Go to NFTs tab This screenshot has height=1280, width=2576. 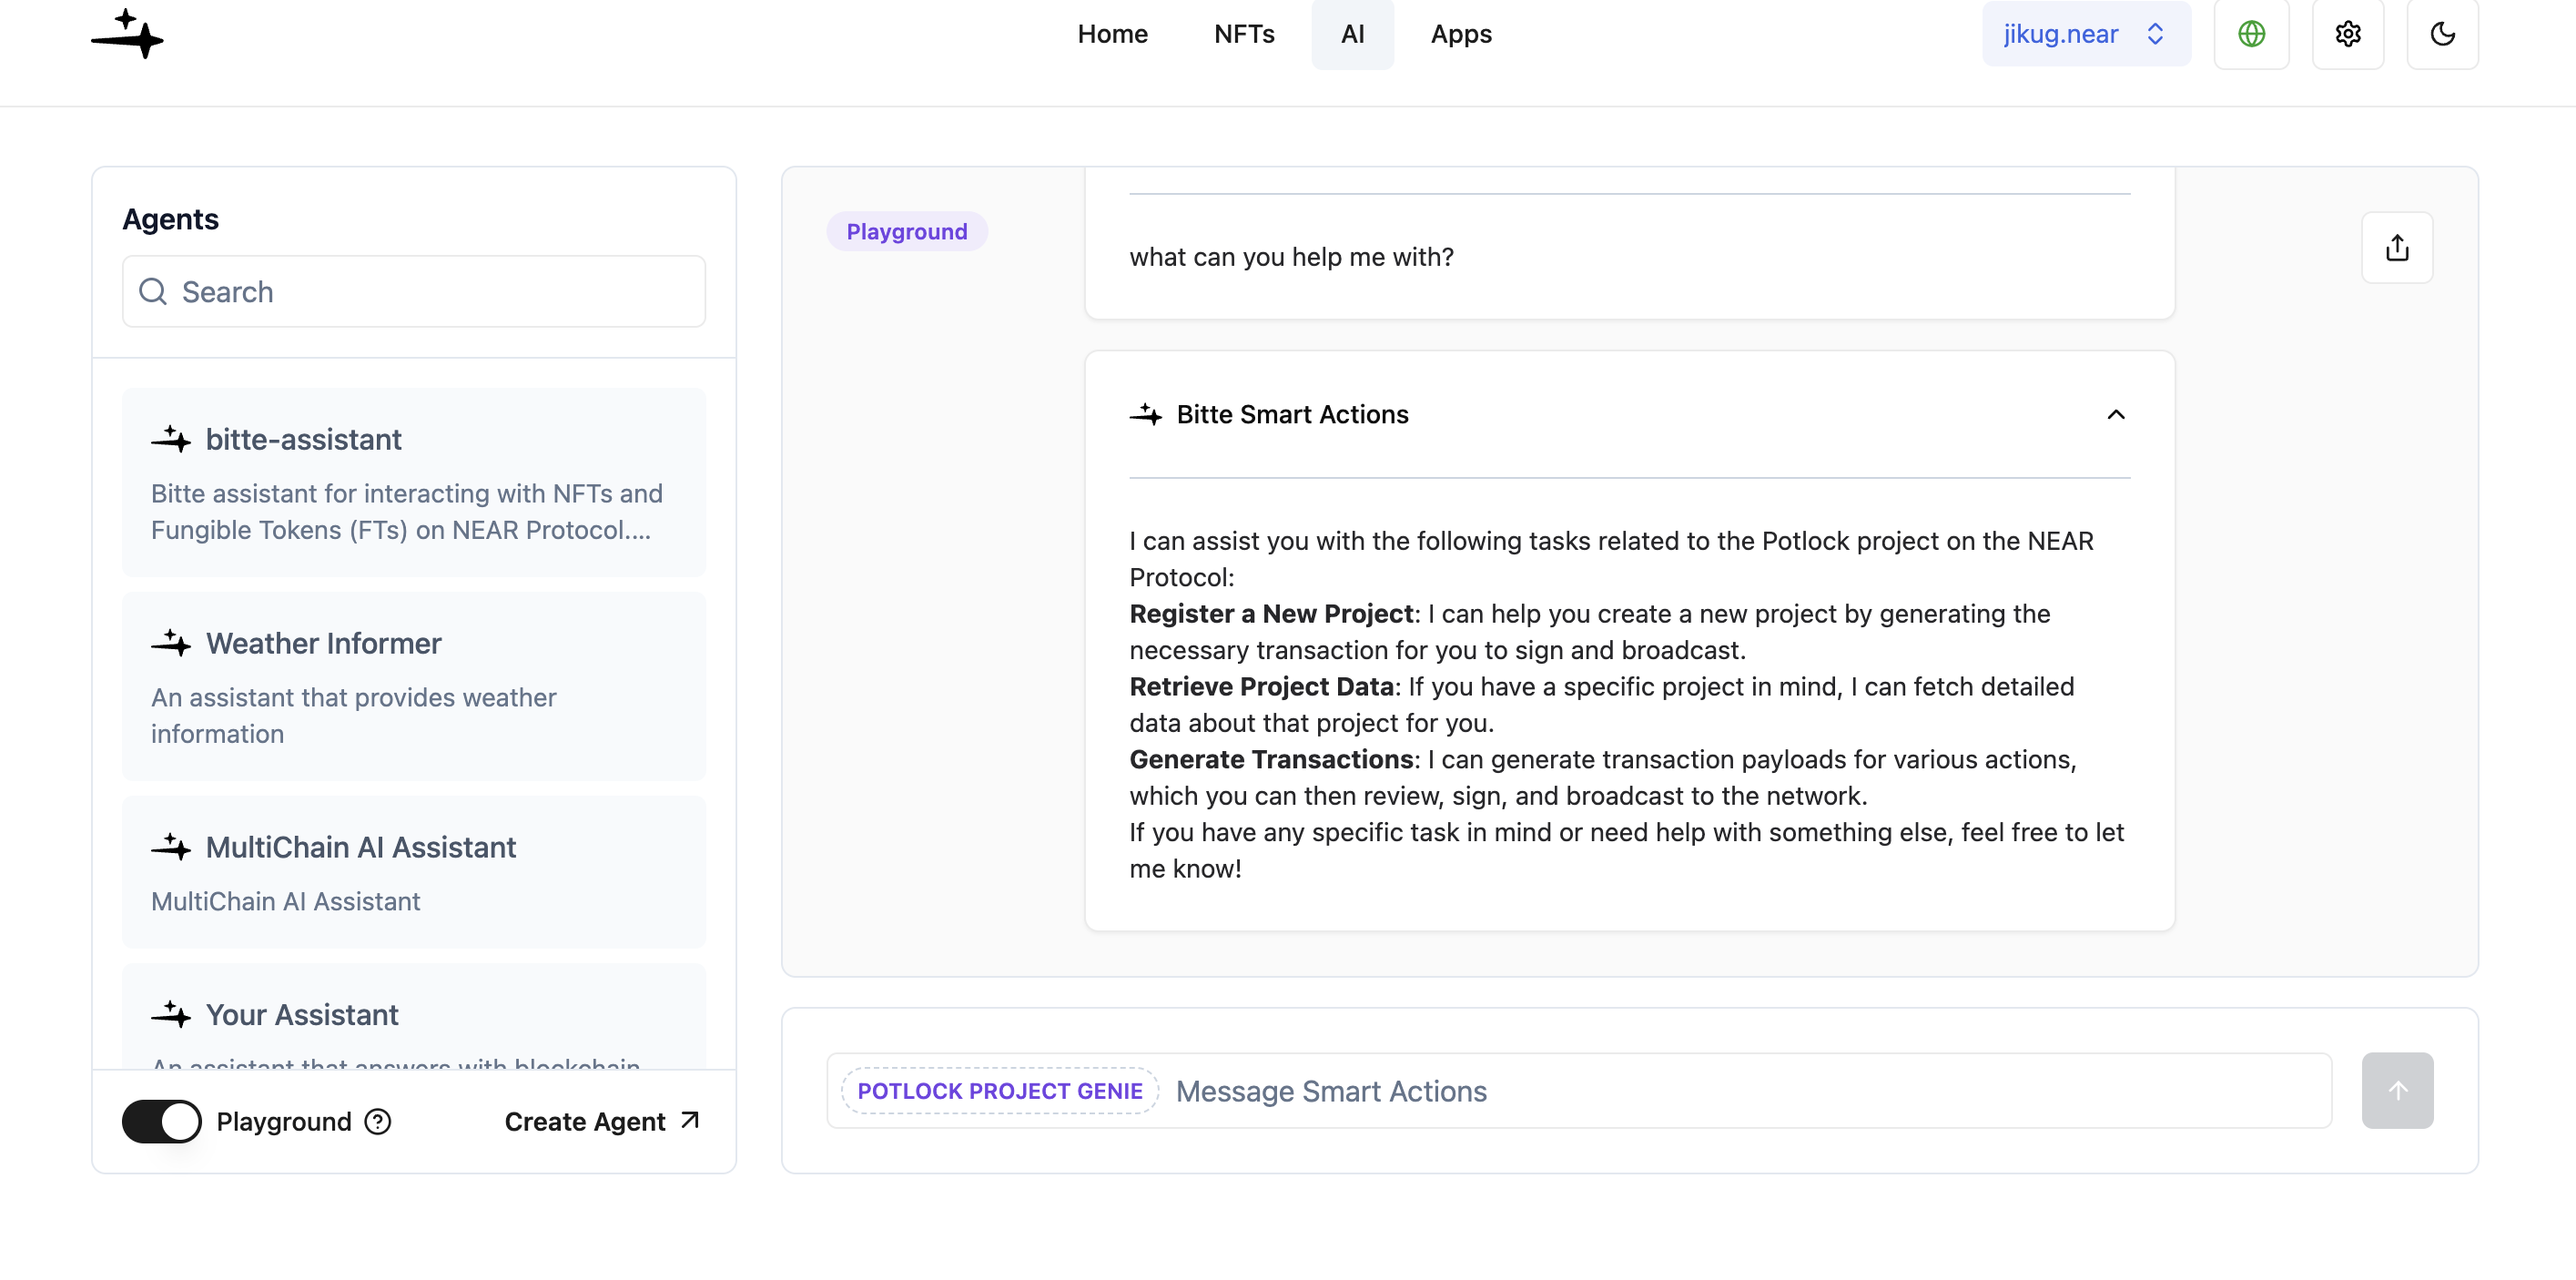click(1244, 34)
